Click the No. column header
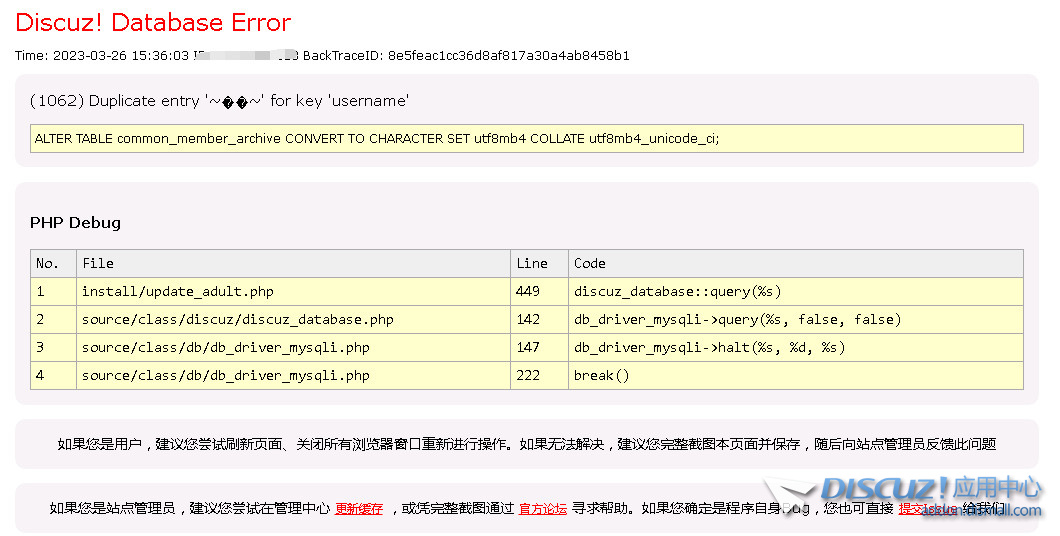The image size is (1060, 536). pos(47,264)
